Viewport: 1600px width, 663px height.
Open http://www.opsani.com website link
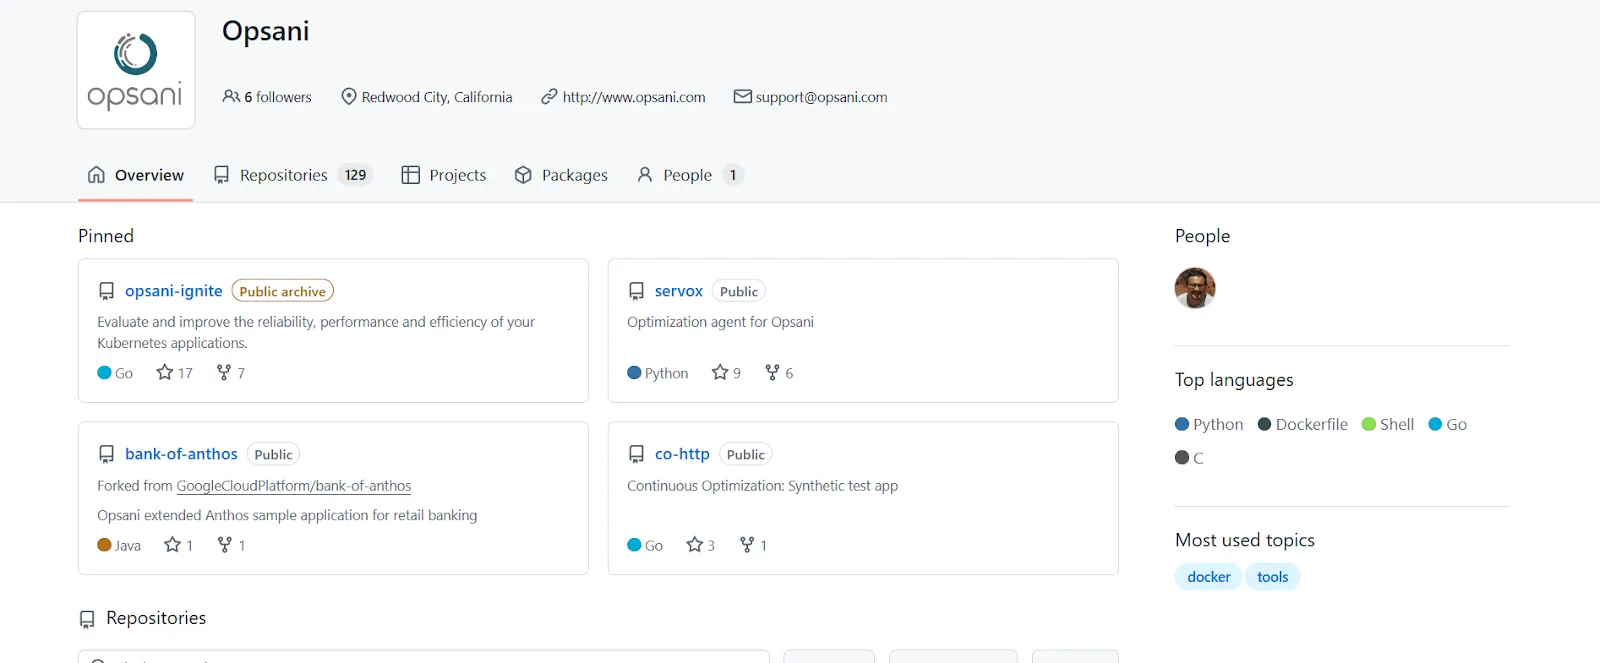(634, 97)
